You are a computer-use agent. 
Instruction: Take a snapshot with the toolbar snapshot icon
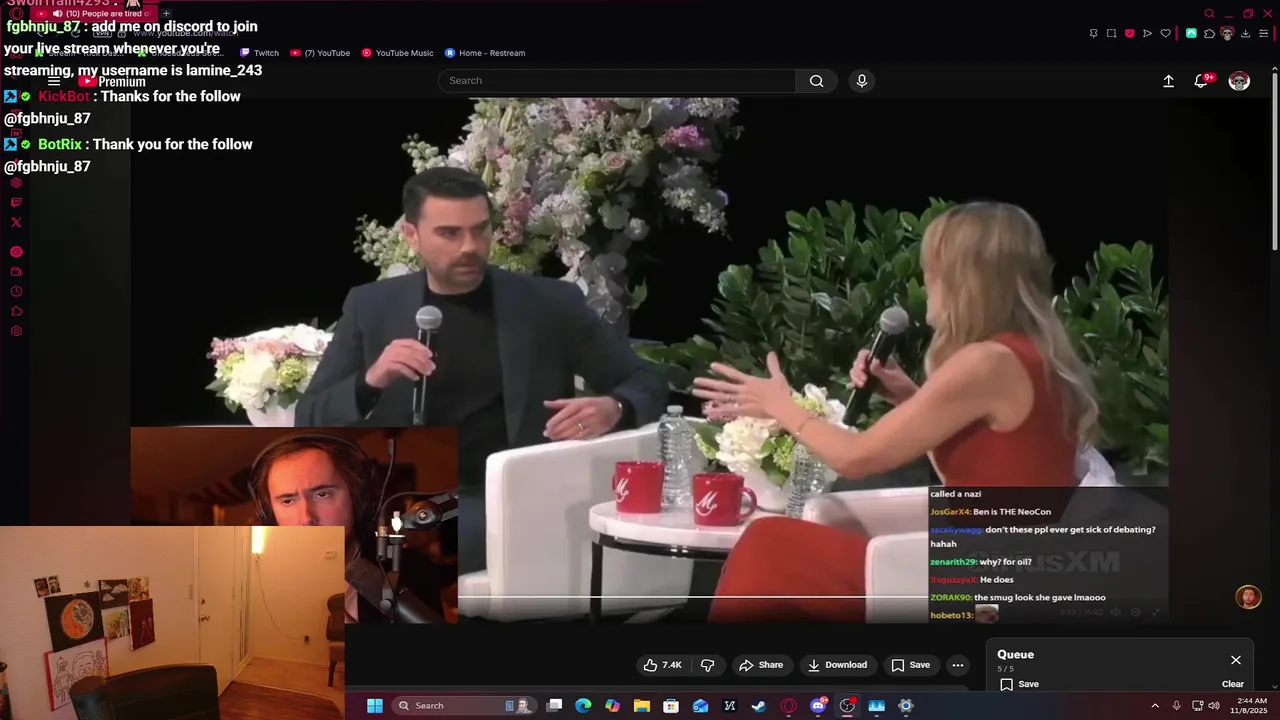tap(1111, 33)
